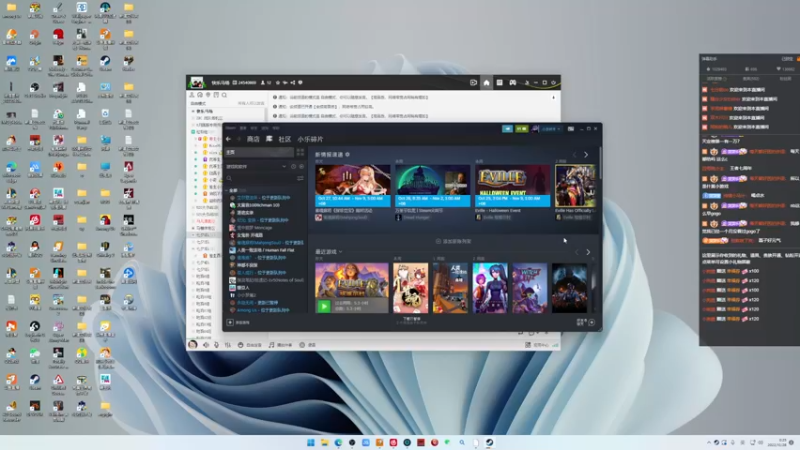Image resolution: width=800 pixels, height=450 pixels.
Task: Switch the Steam library to grid view
Action: click(x=300, y=152)
